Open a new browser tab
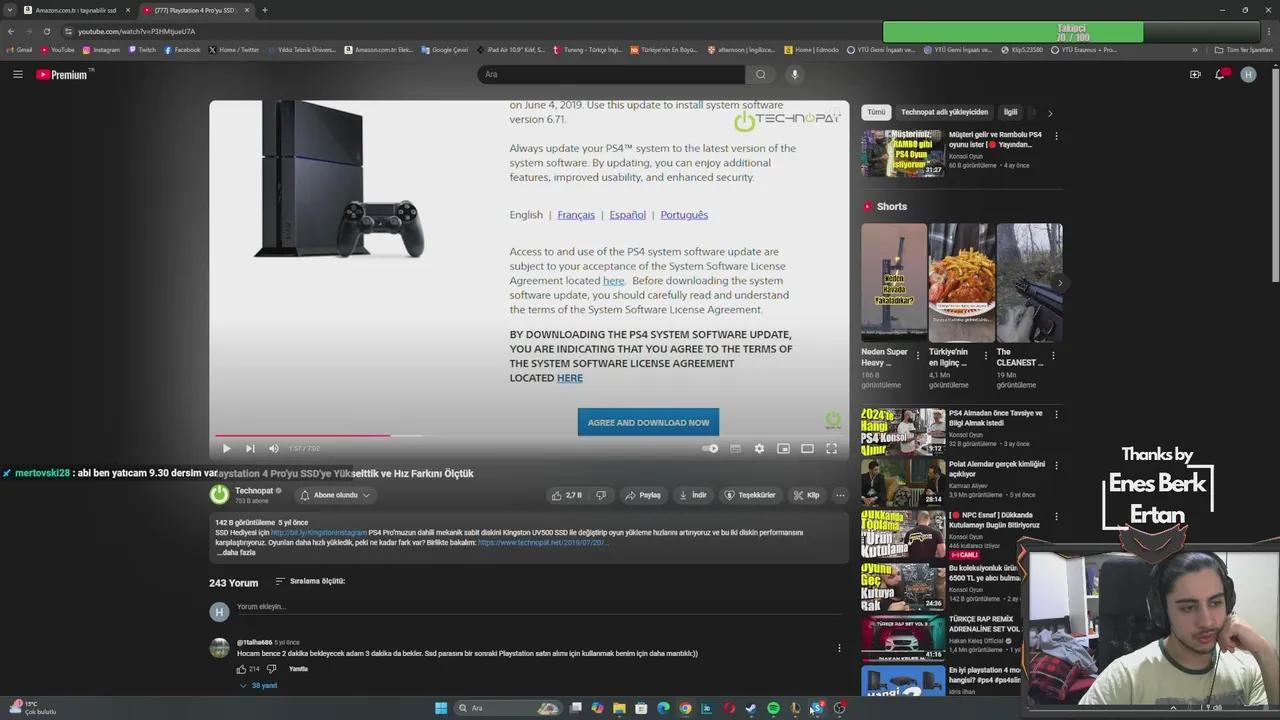1280x720 pixels. coord(264,10)
